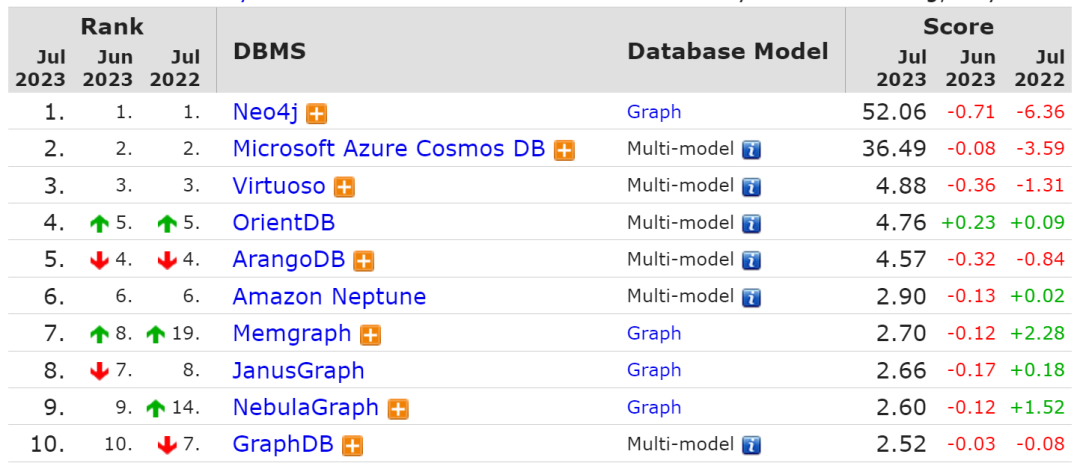The image size is (1080, 469).
Task: Go to the OrientDB details page
Action: [284, 223]
